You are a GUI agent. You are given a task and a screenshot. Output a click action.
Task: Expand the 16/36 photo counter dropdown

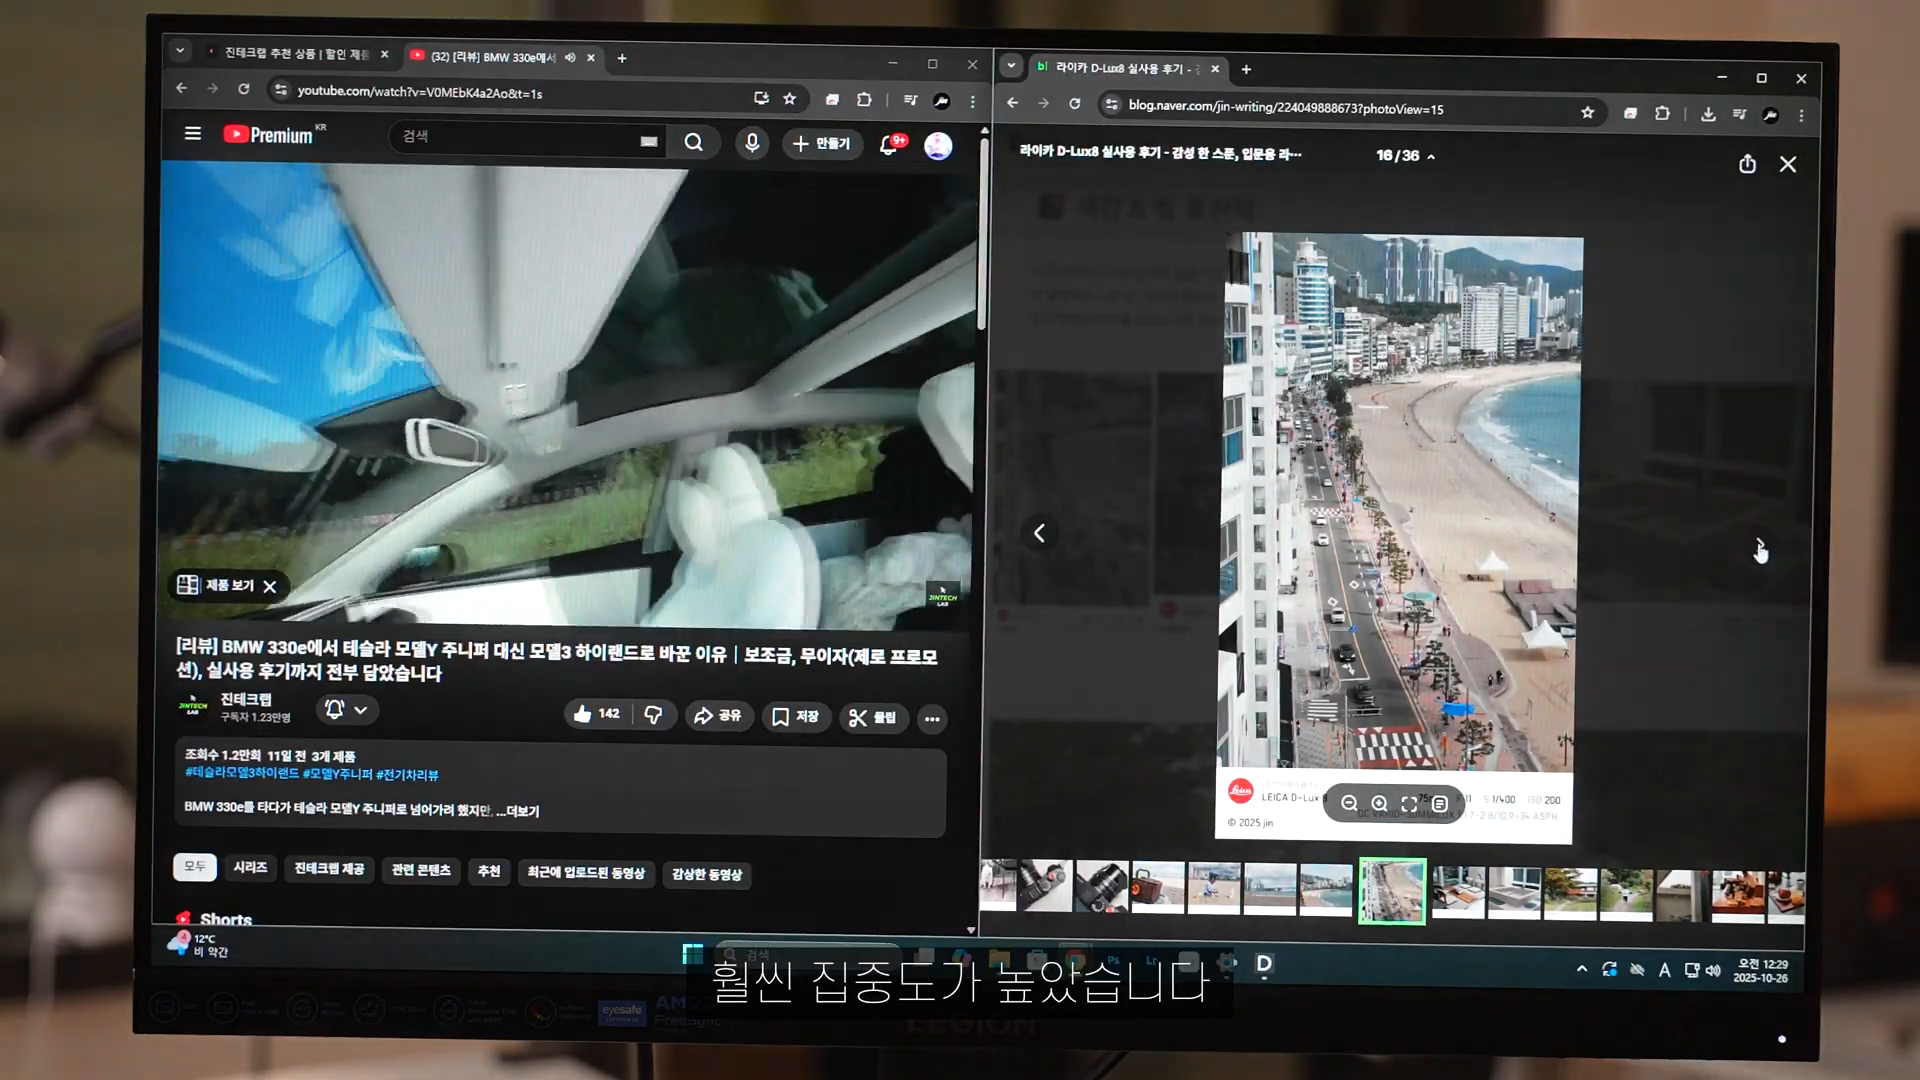(x=1405, y=156)
